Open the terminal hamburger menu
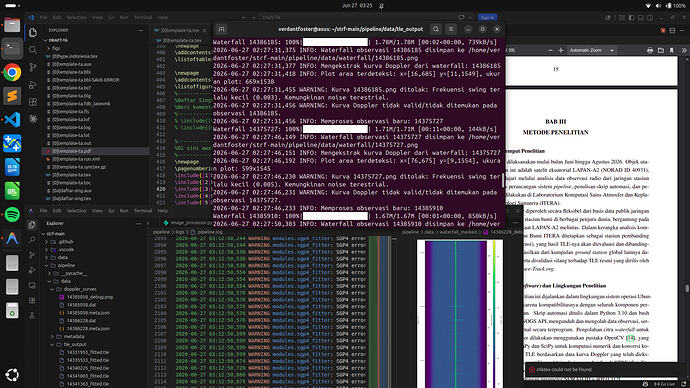 point(451,29)
